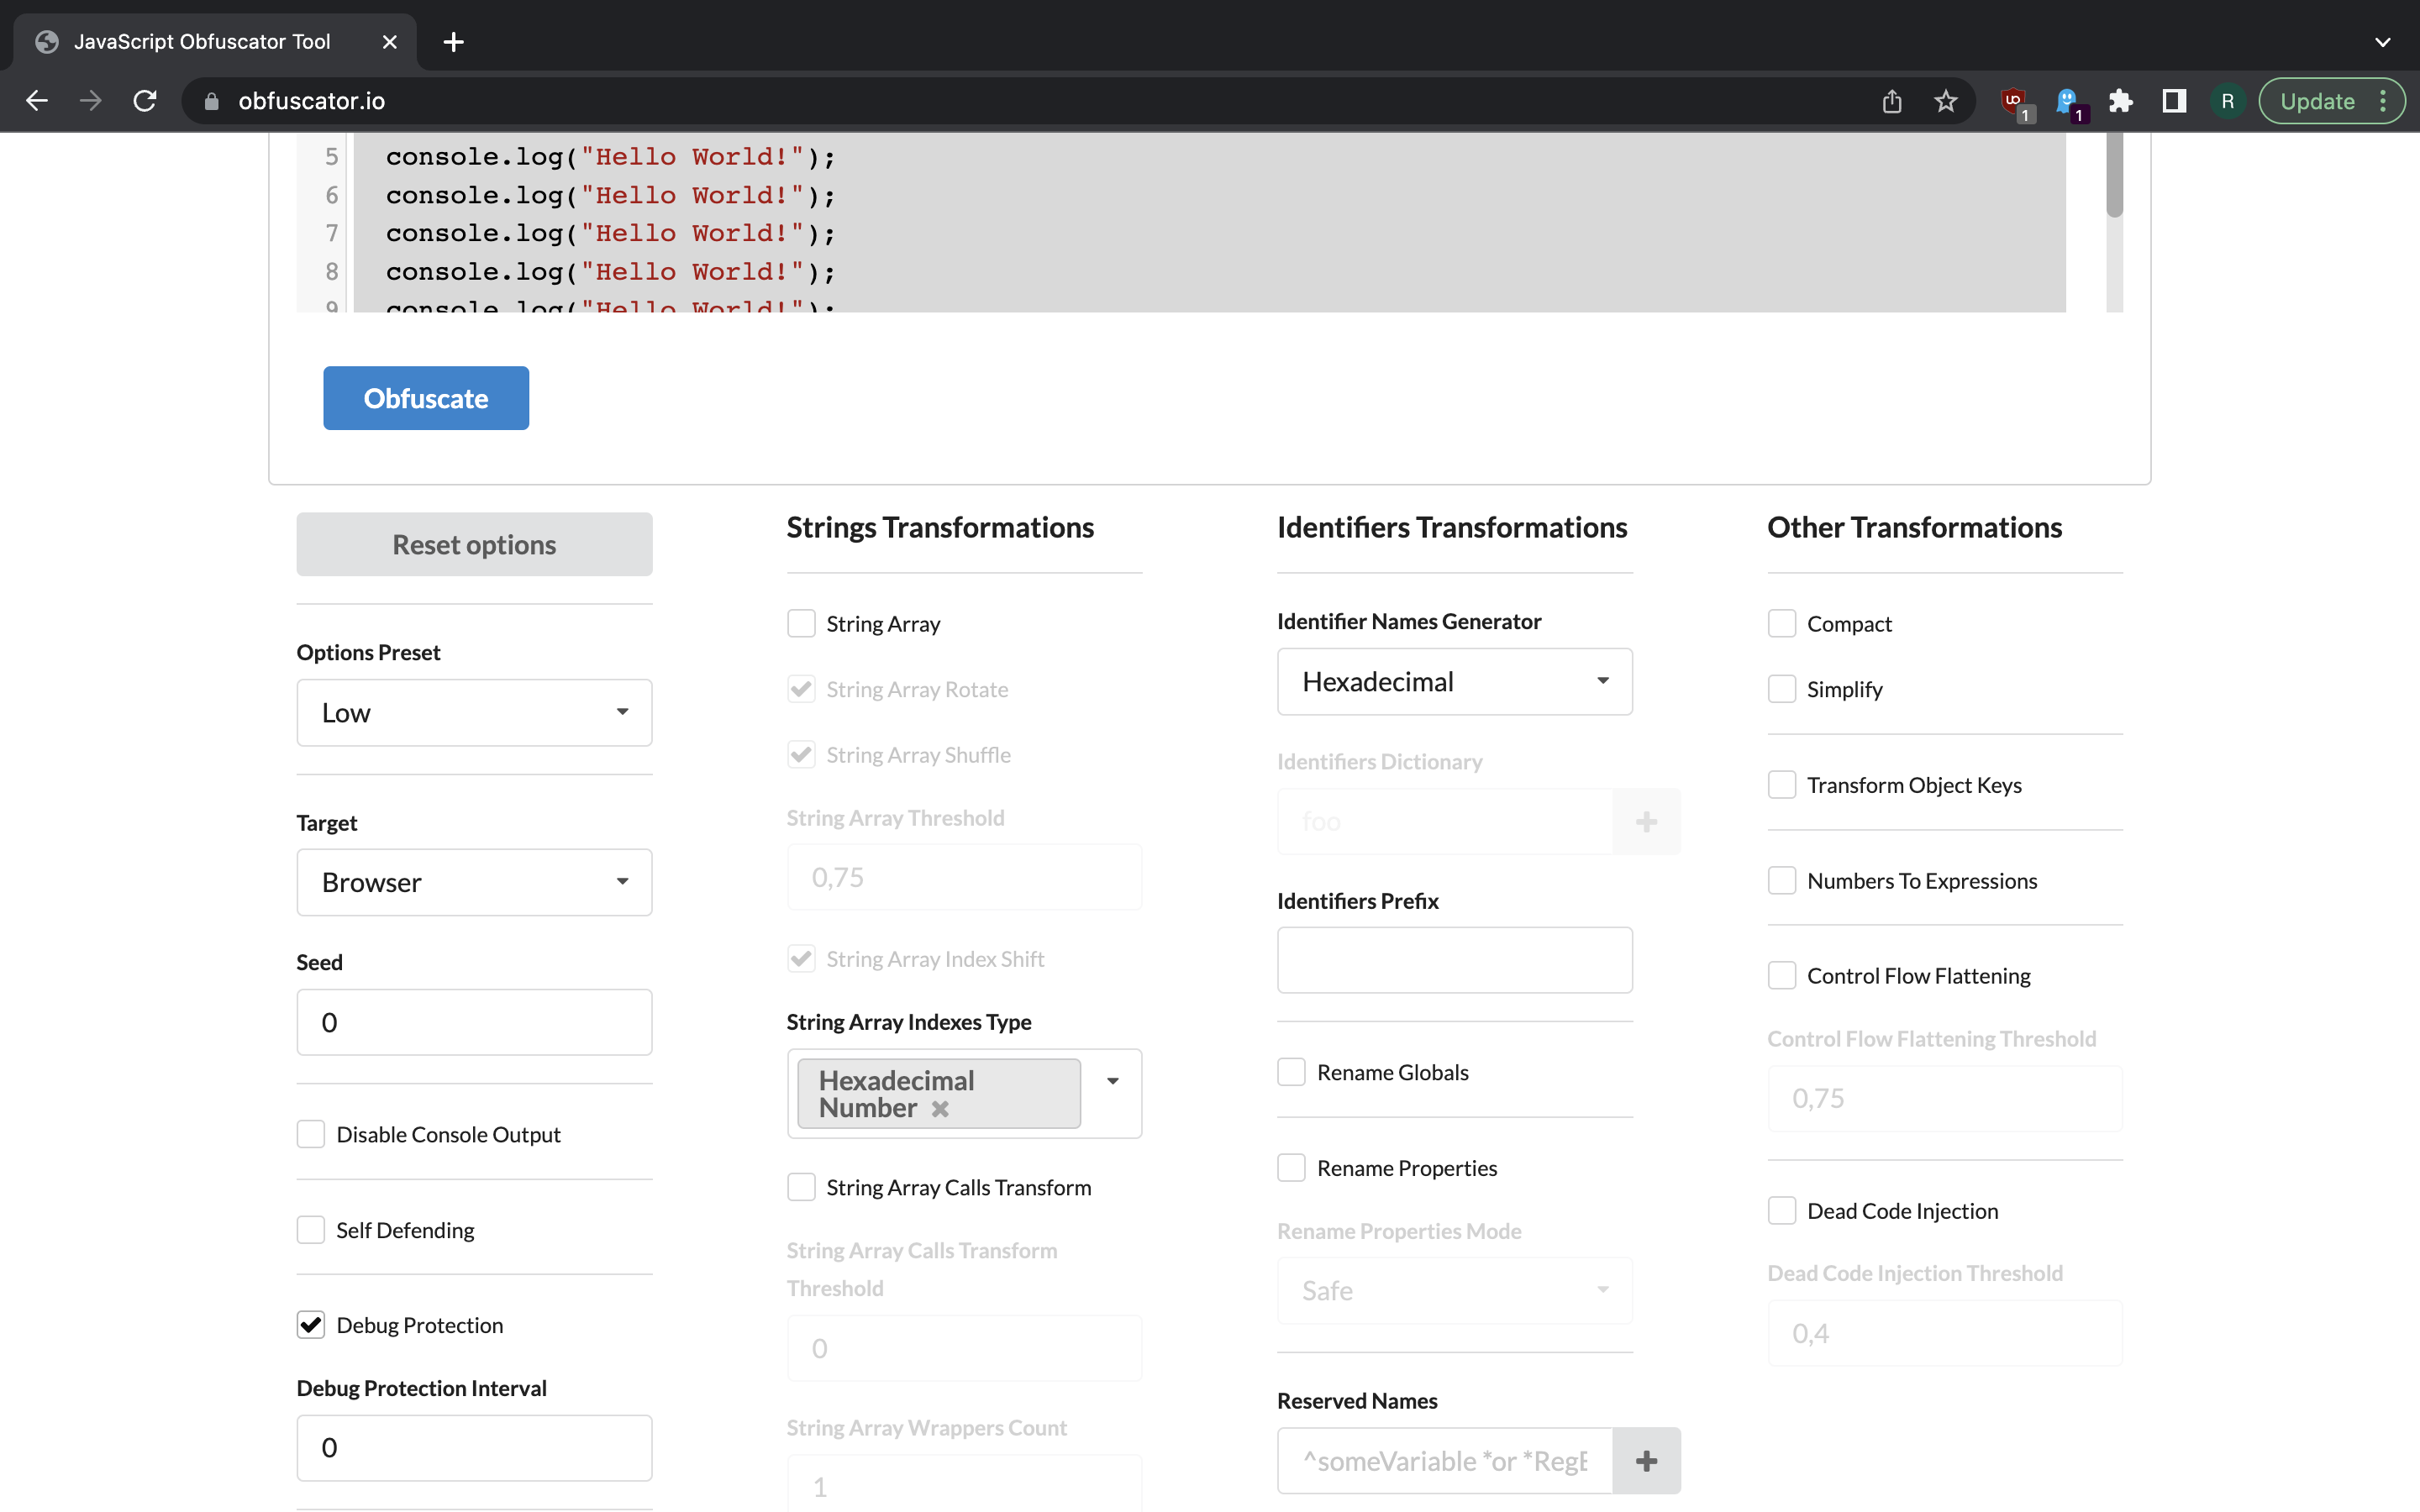This screenshot has width=2420, height=1512.
Task: Click the Obfuscate button
Action: click(426, 398)
